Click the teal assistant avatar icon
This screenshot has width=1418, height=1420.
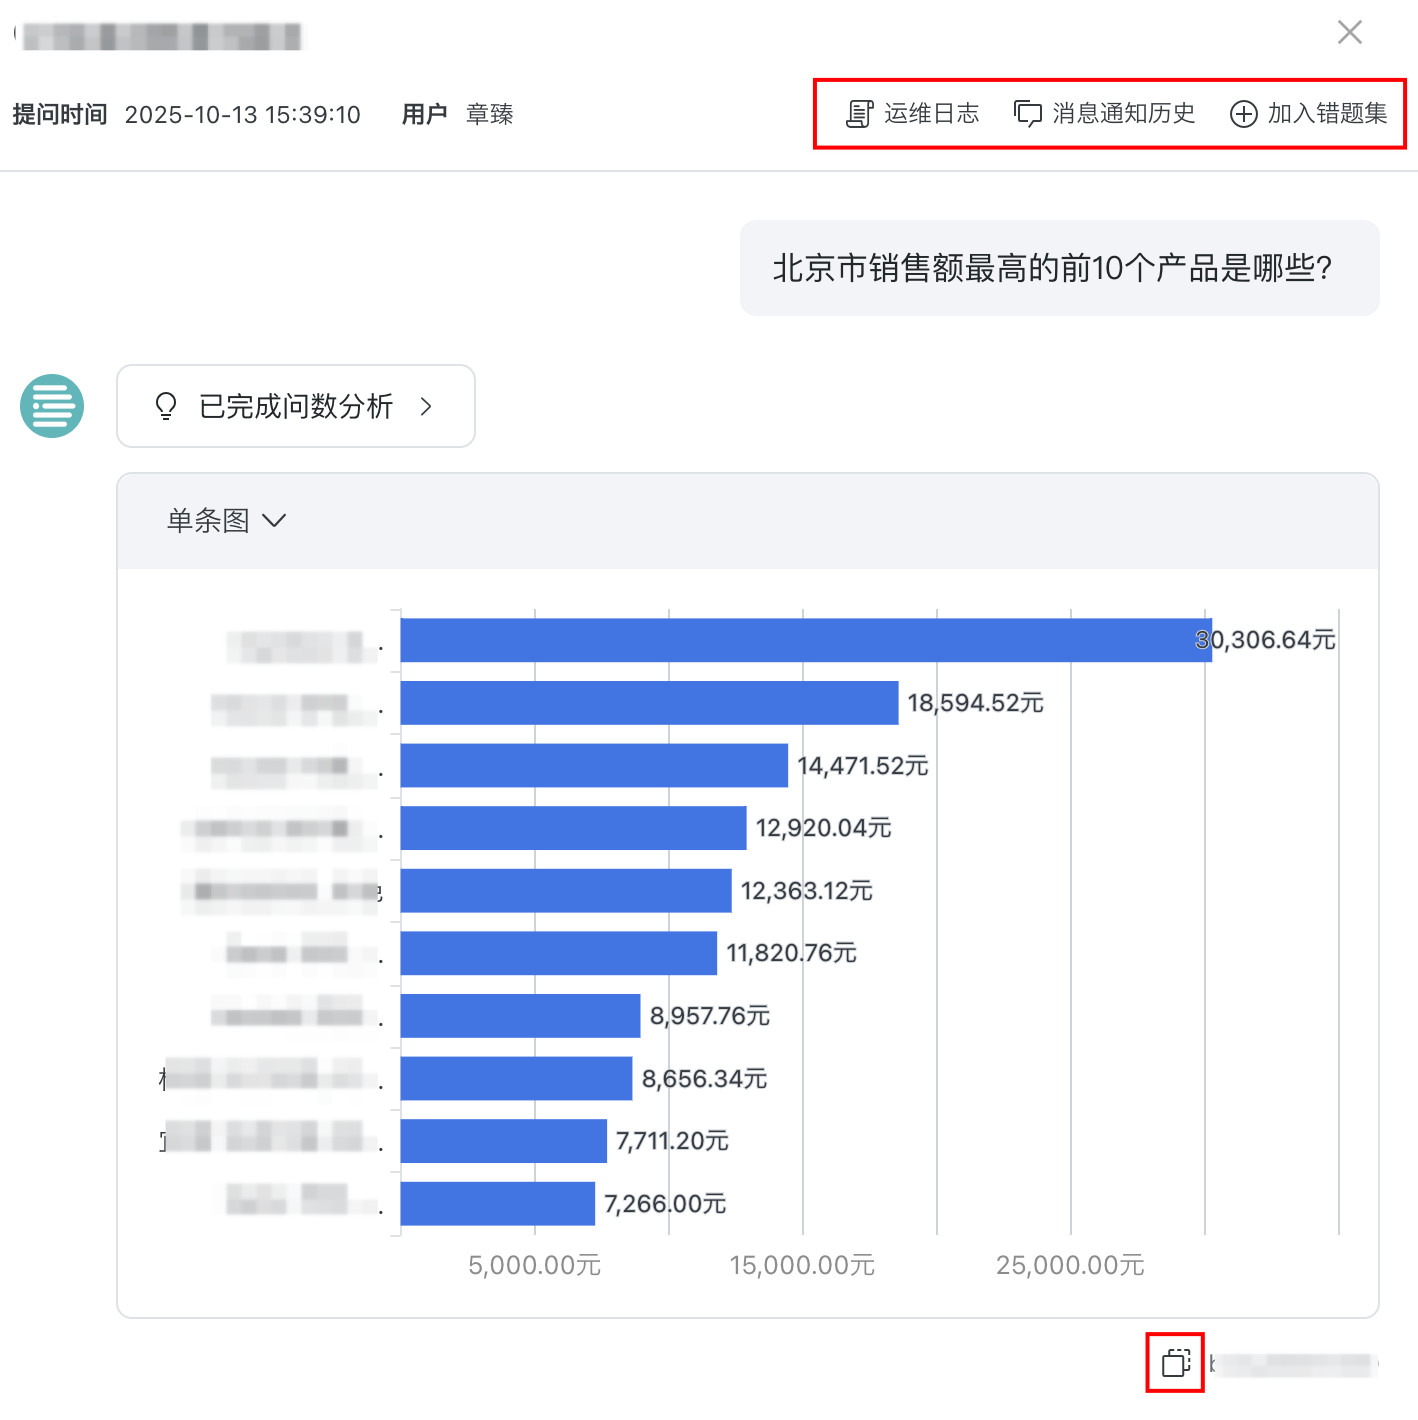(x=52, y=406)
